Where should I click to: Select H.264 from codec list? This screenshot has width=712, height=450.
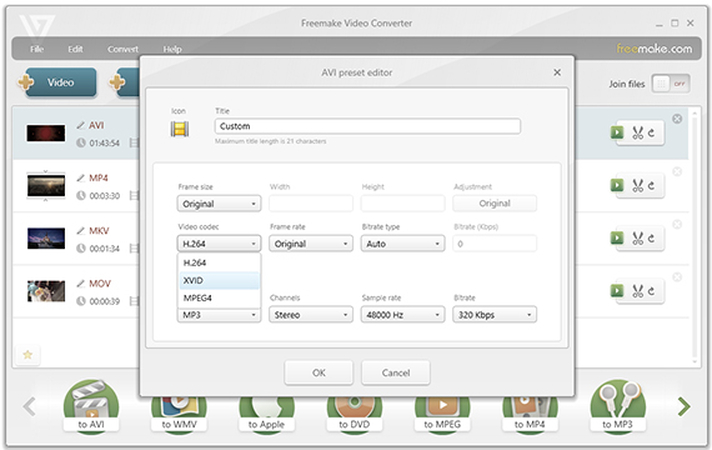point(219,262)
